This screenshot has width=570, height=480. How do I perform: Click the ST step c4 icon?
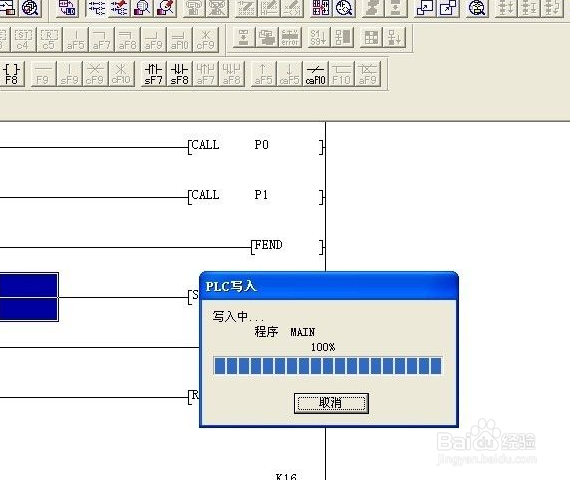tap(23, 39)
